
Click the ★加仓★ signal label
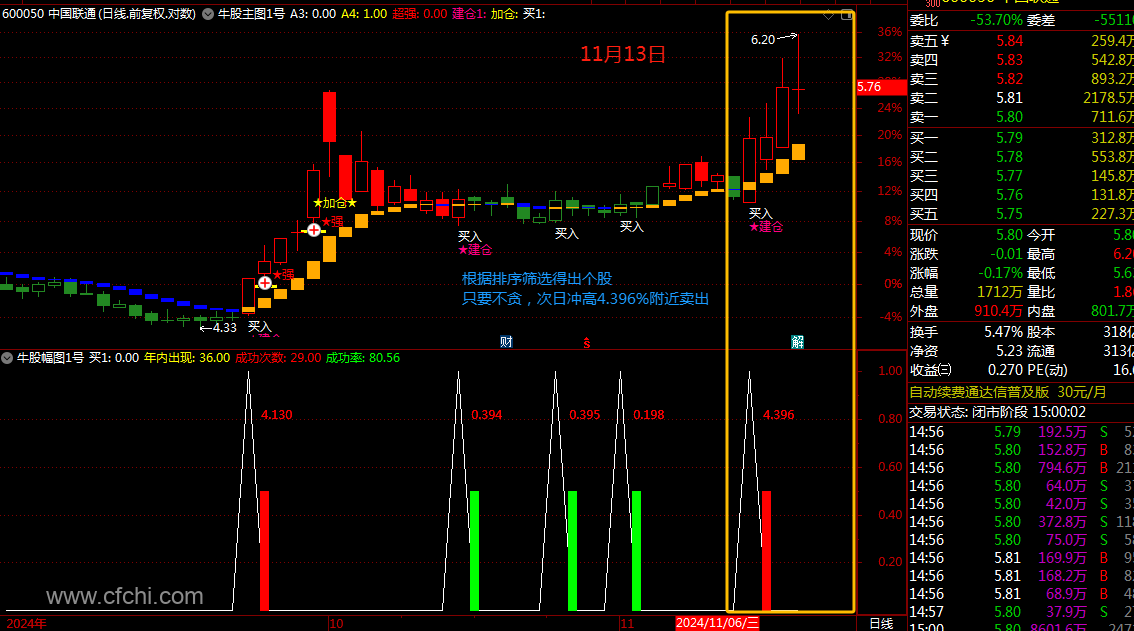335,203
